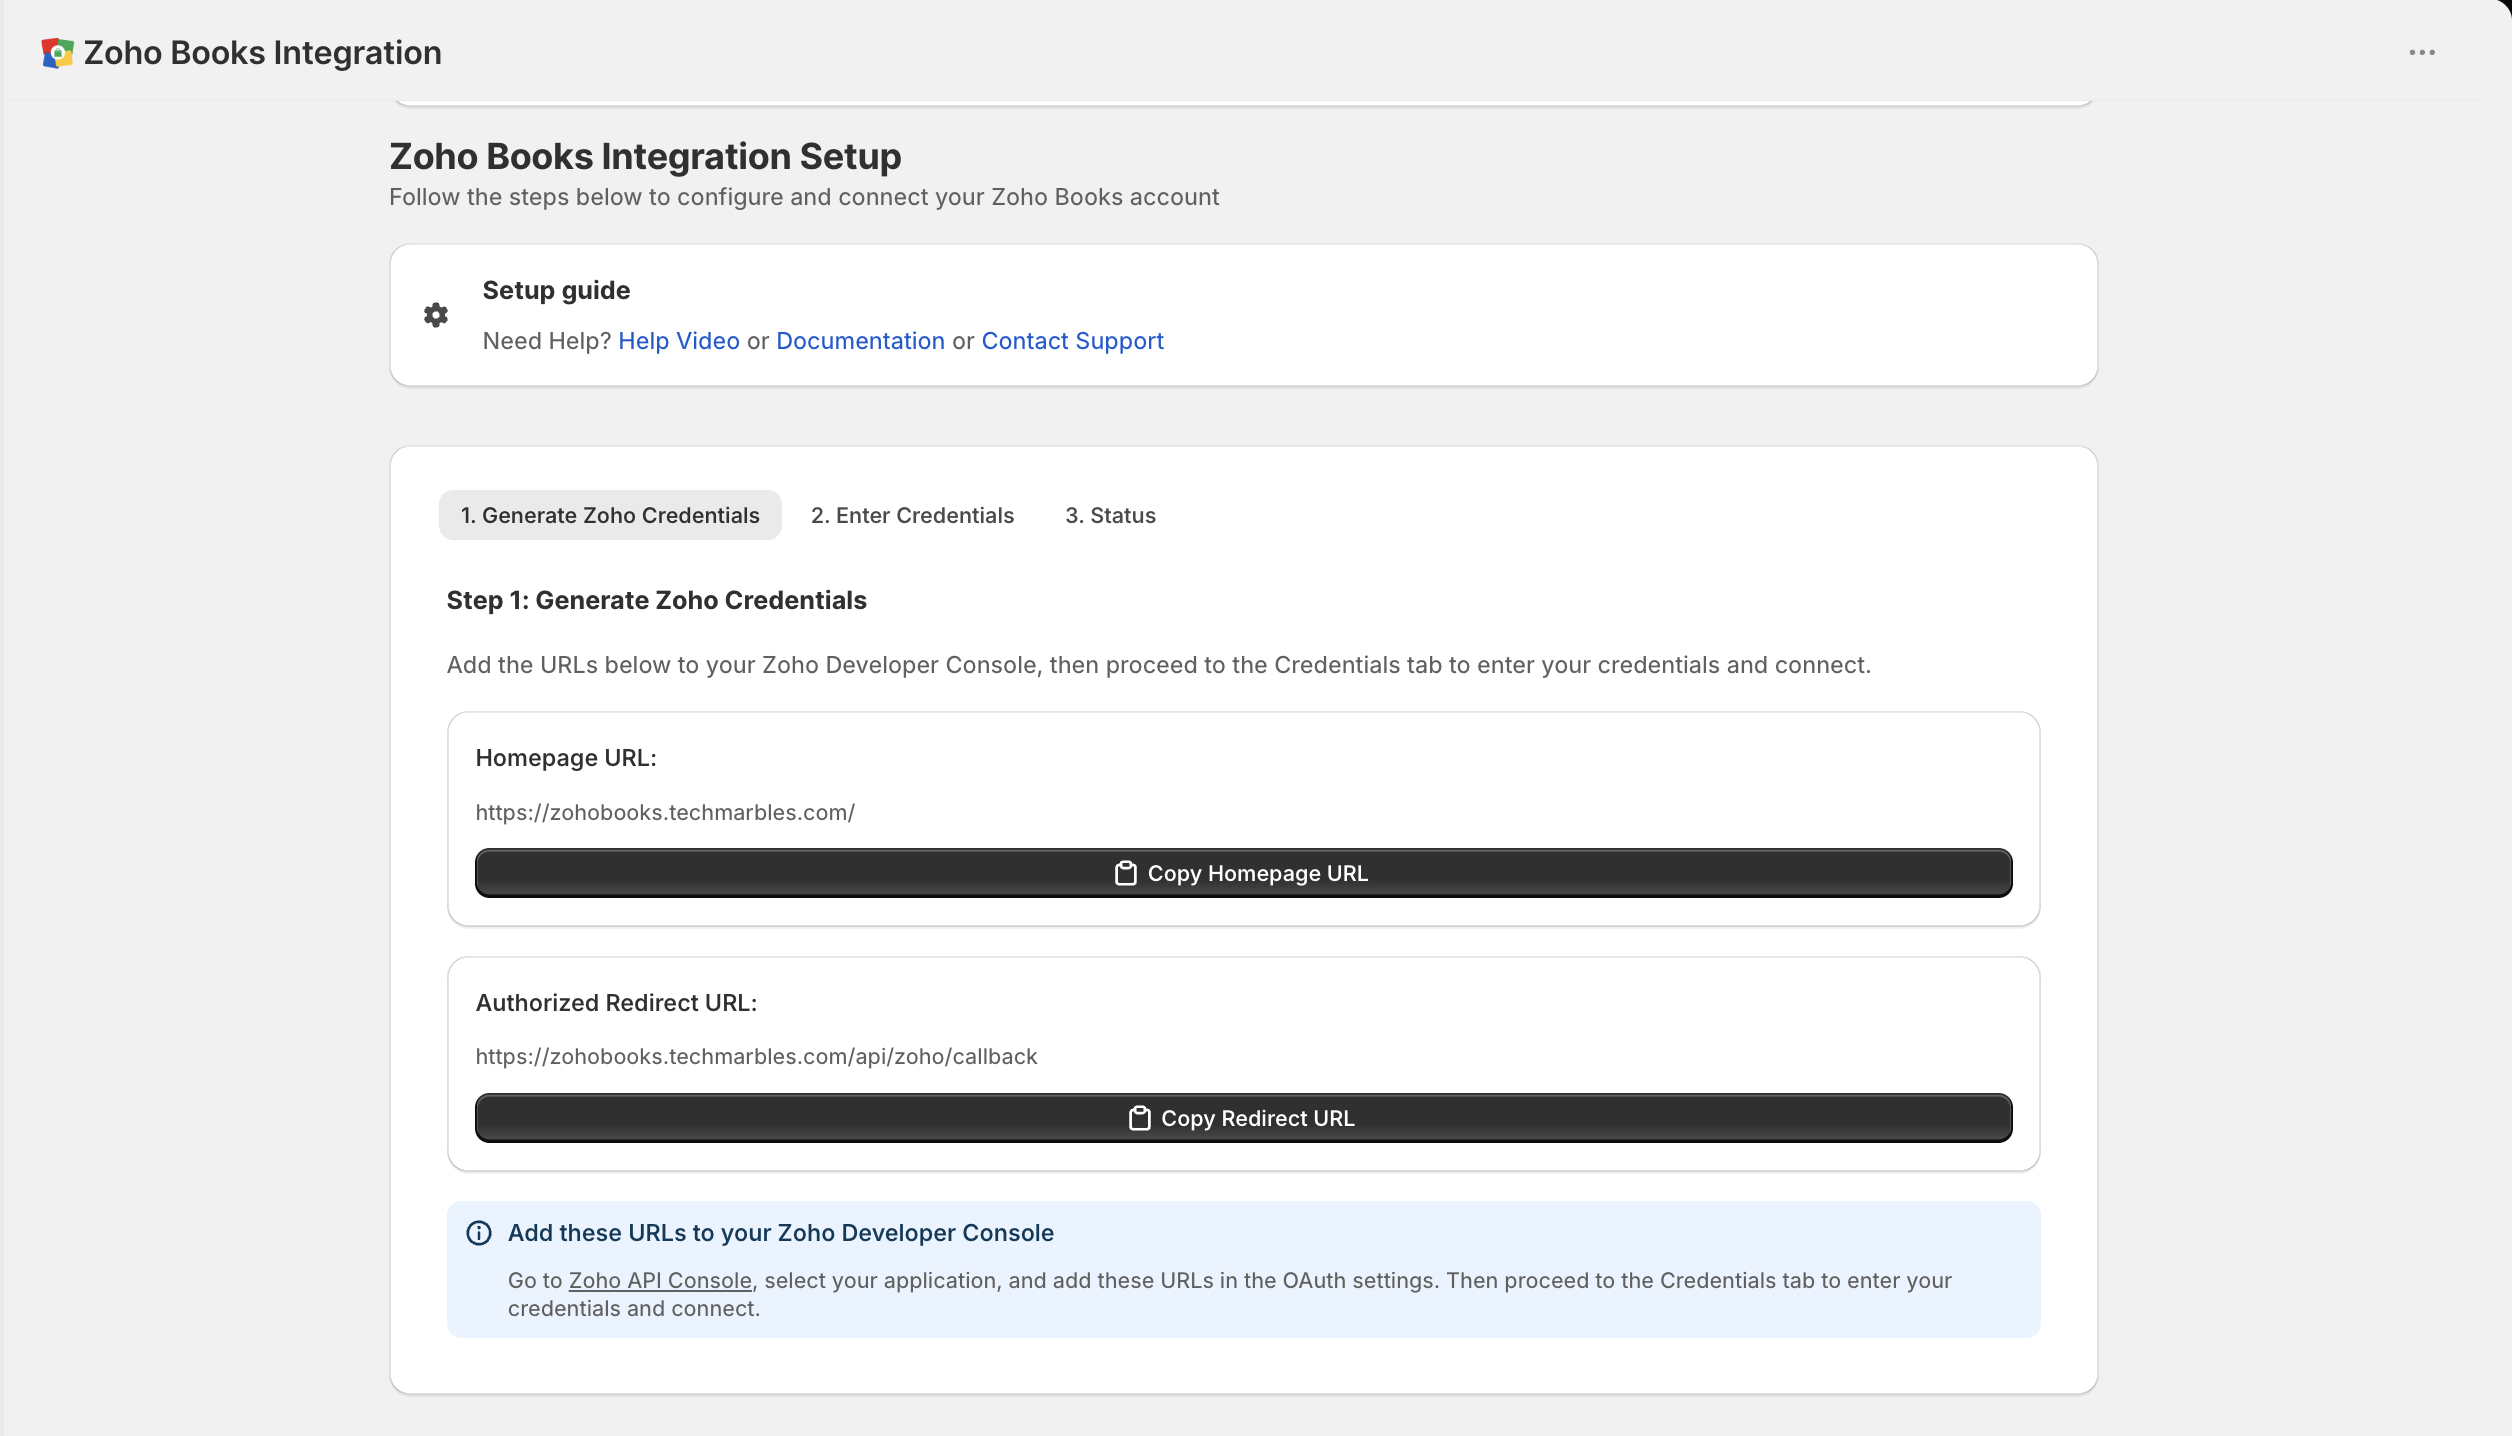Screen dimensions: 2512x1436
Task: Open the Enter Credentials tab
Action: click(912, 515)
